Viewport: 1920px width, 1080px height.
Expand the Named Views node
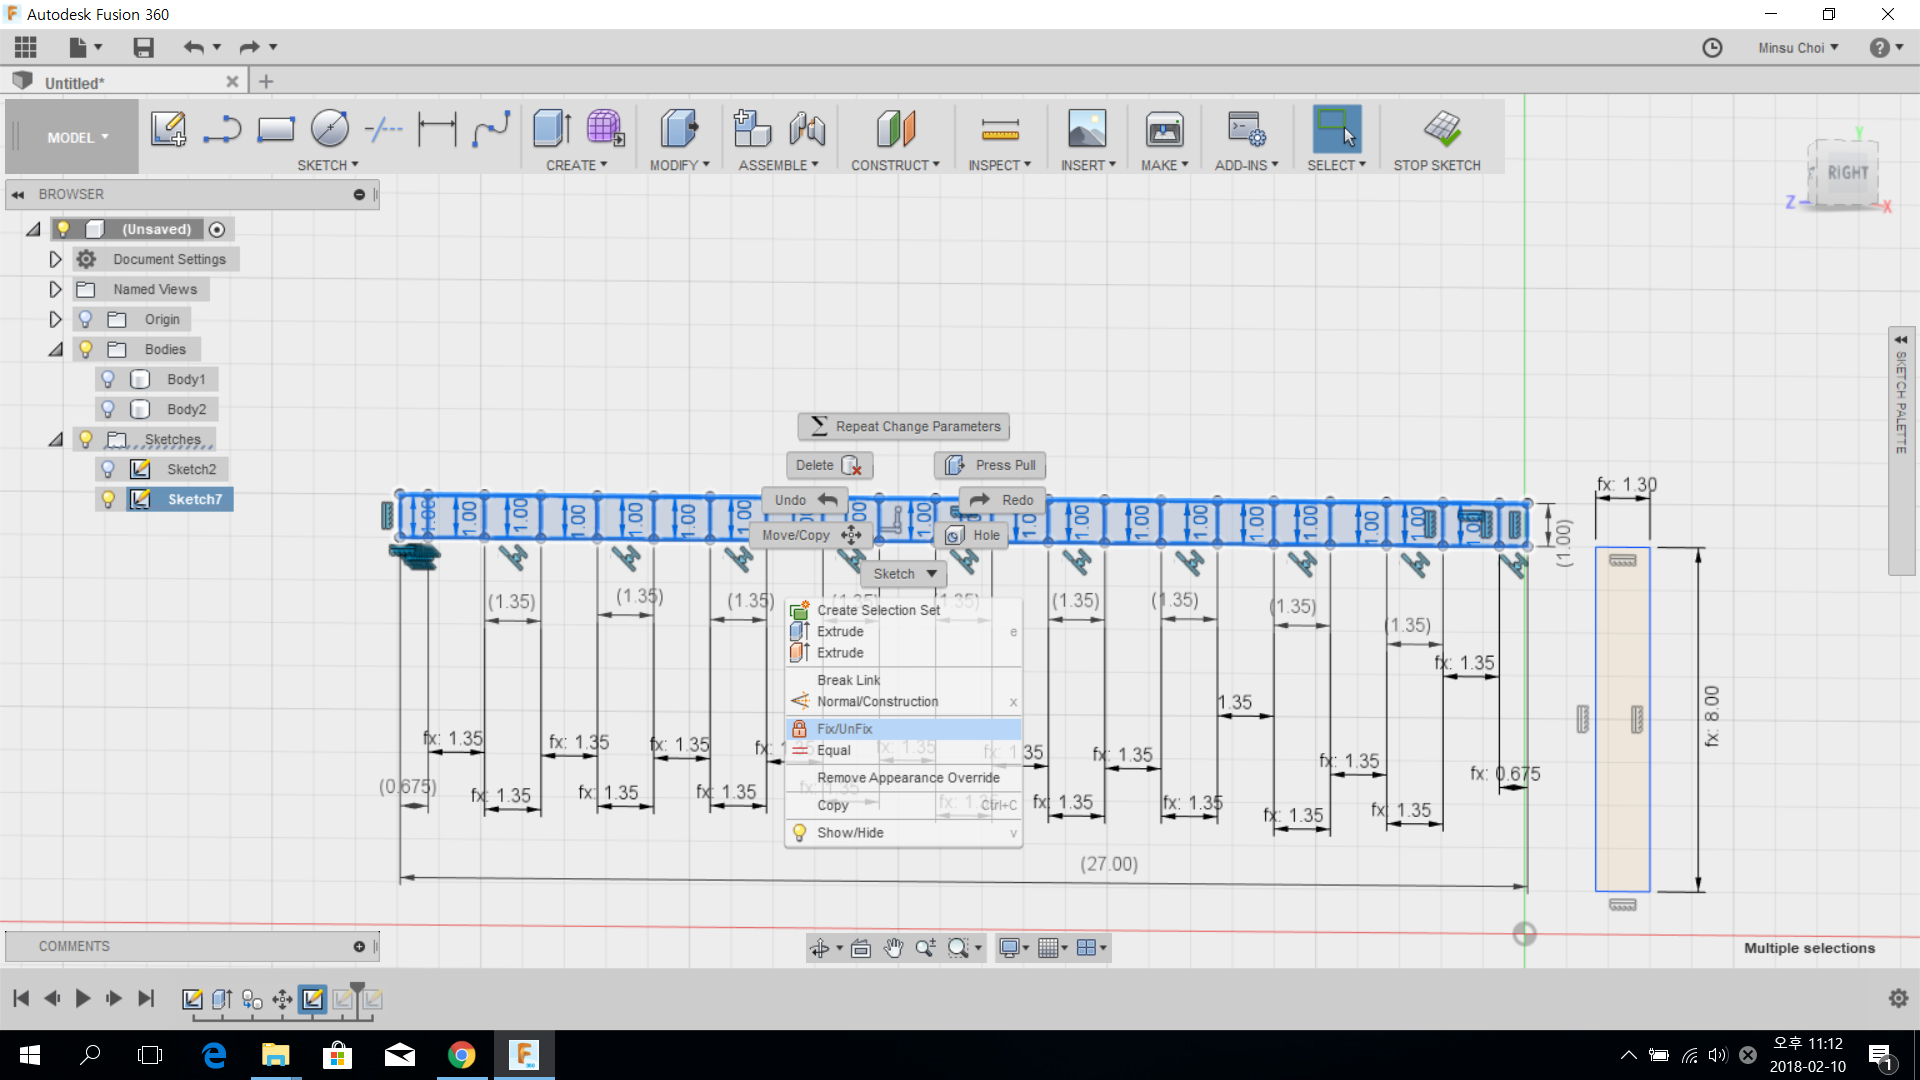55,289
